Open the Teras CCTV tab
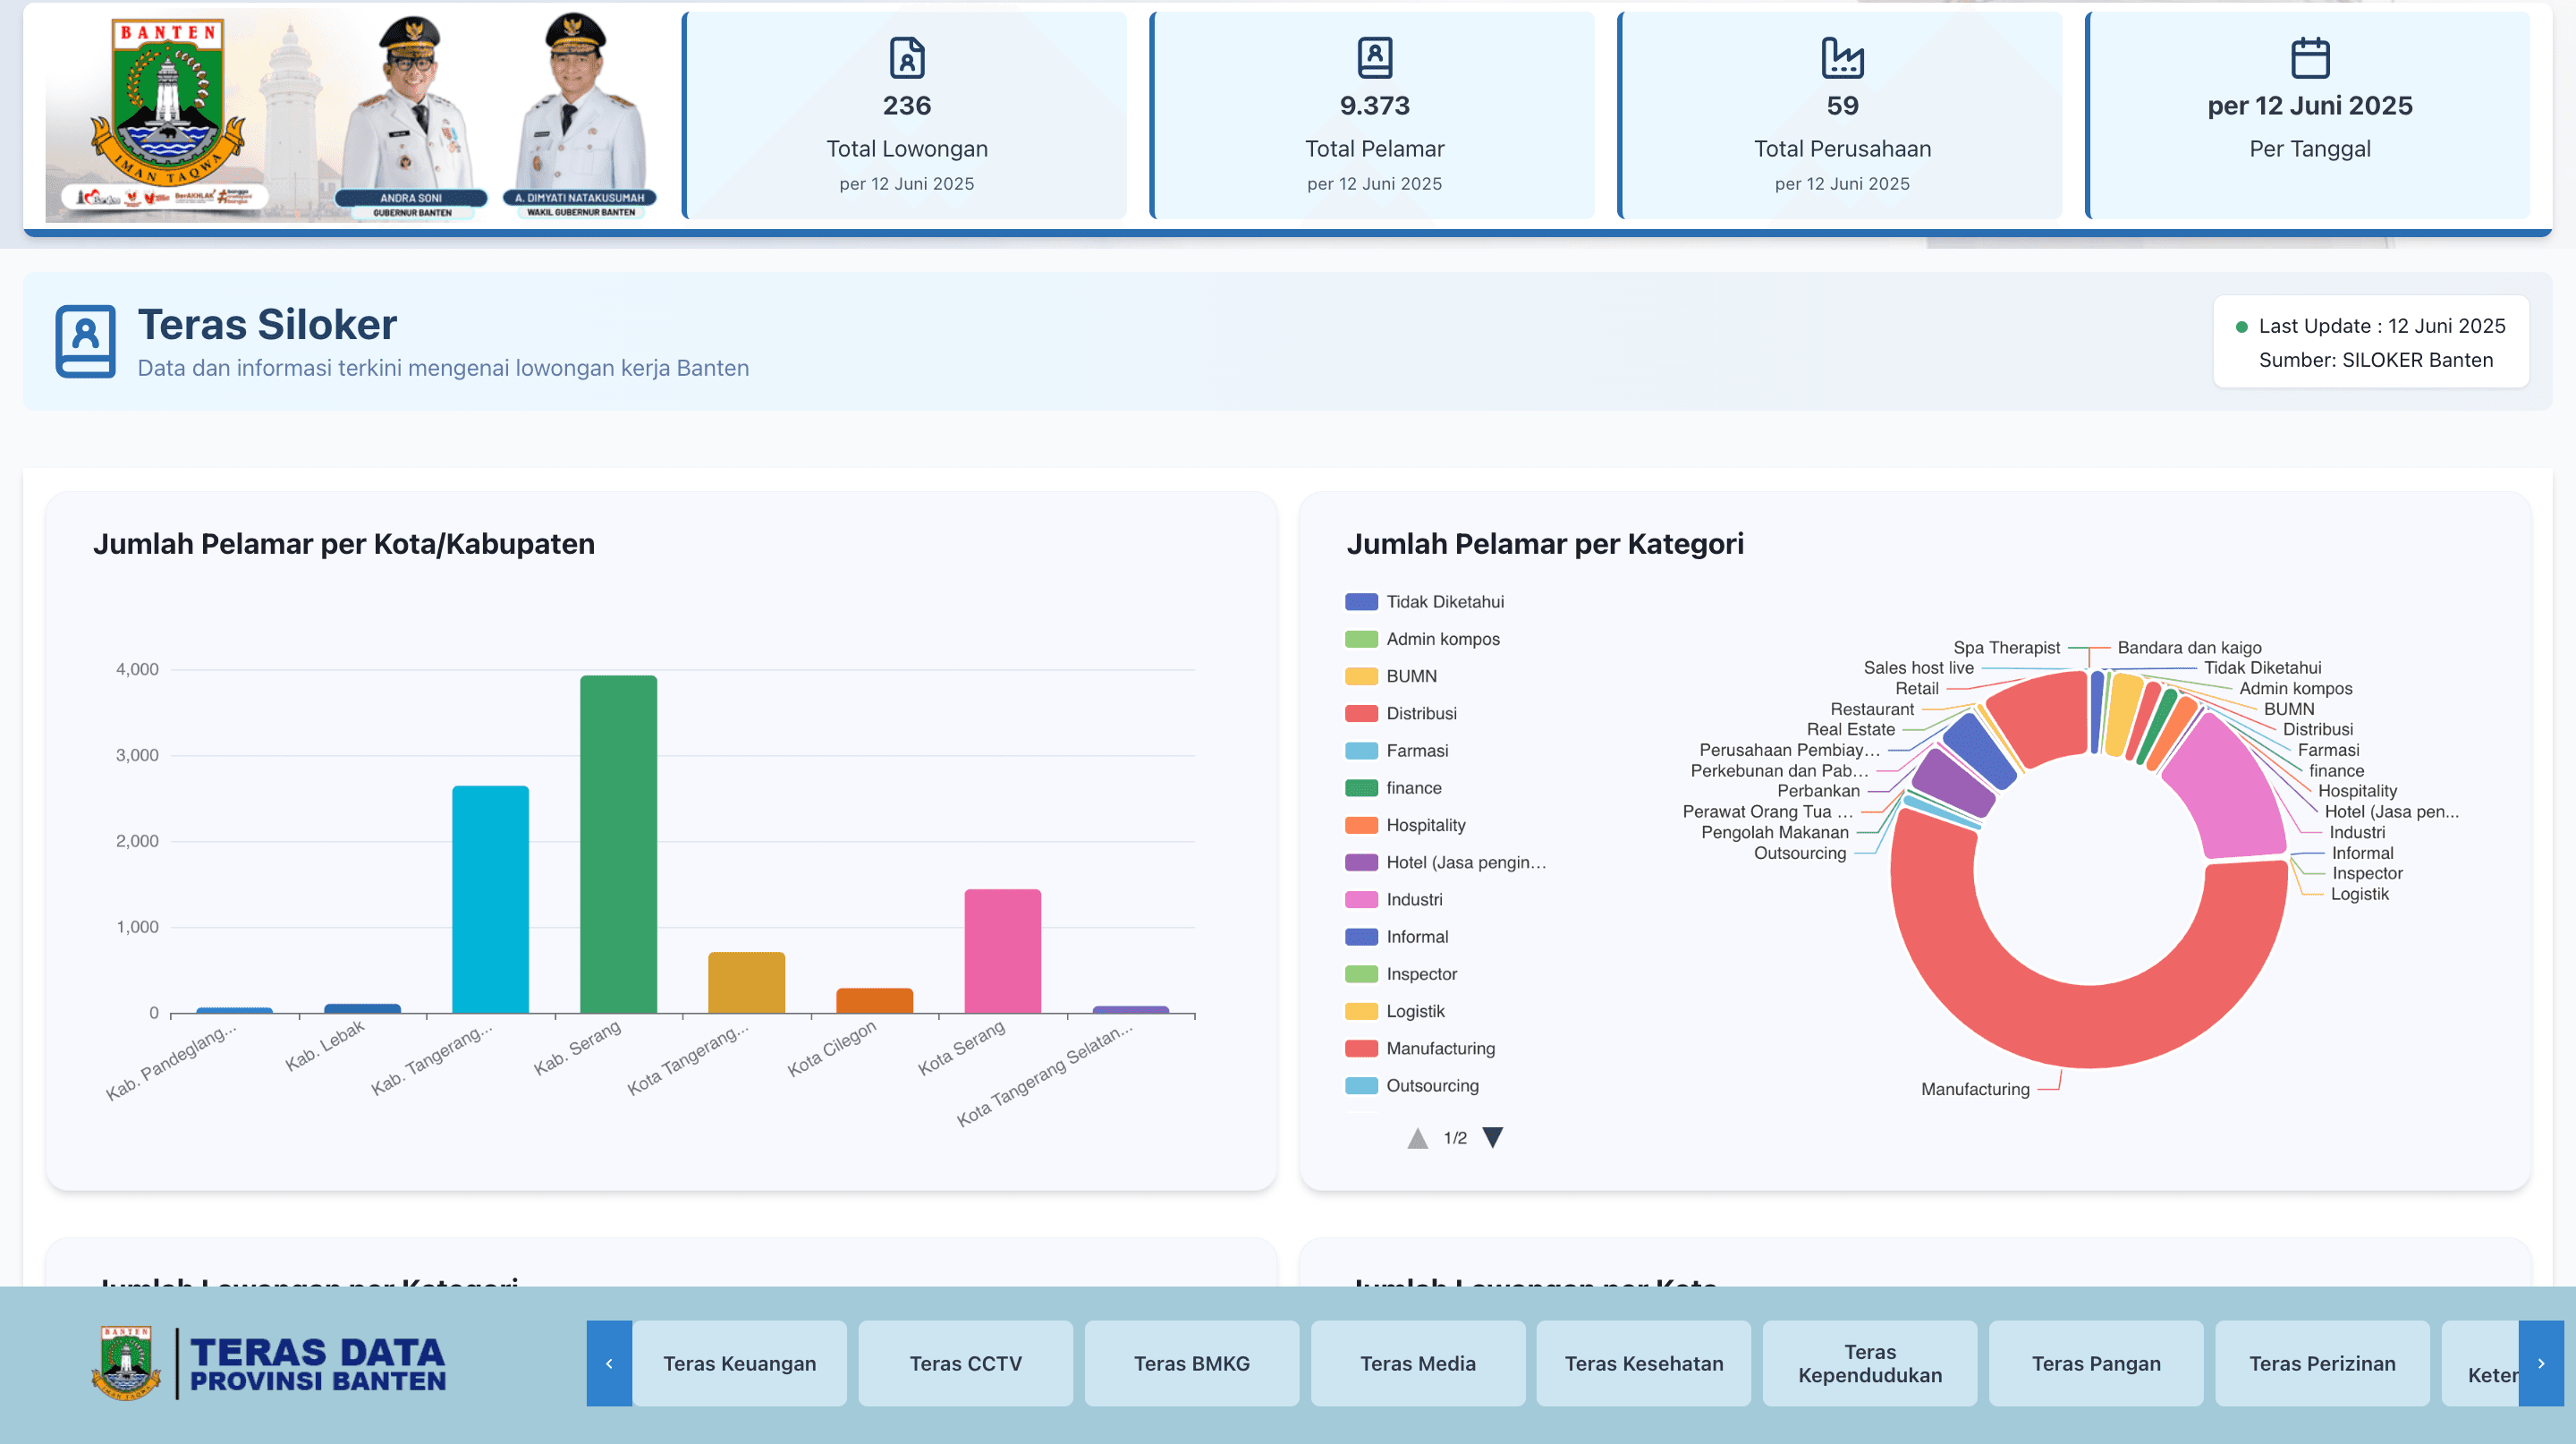 pos(965,1363)
